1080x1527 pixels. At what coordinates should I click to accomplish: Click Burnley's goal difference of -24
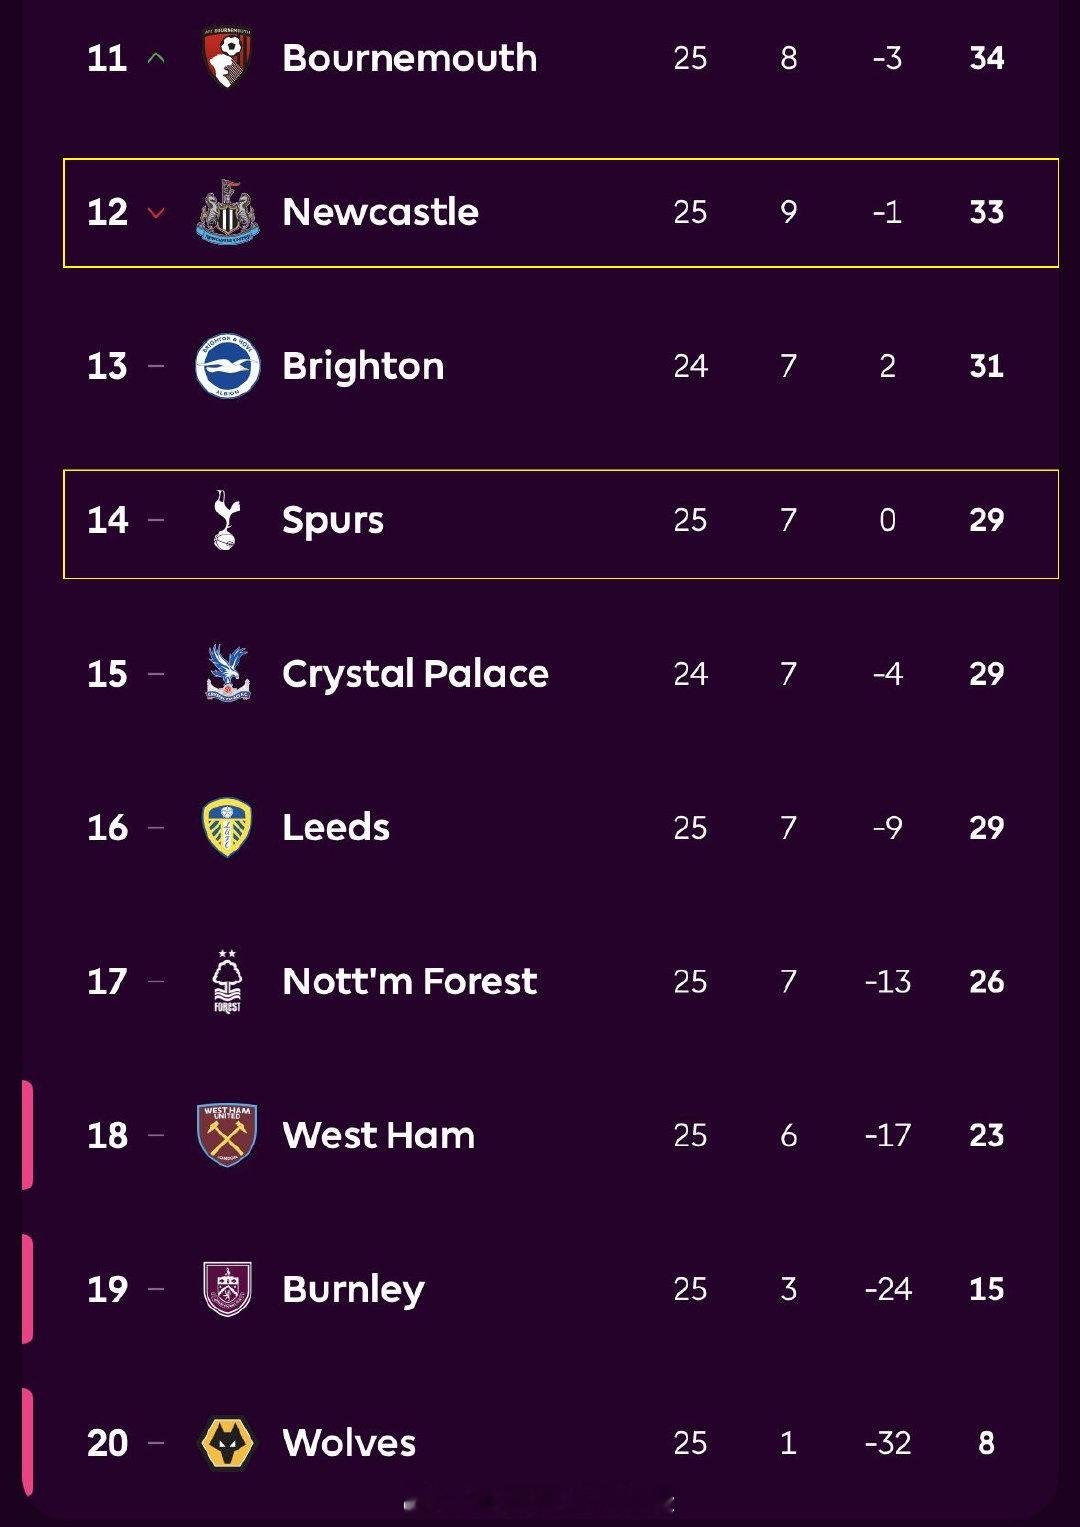[x=887, y=1289]
